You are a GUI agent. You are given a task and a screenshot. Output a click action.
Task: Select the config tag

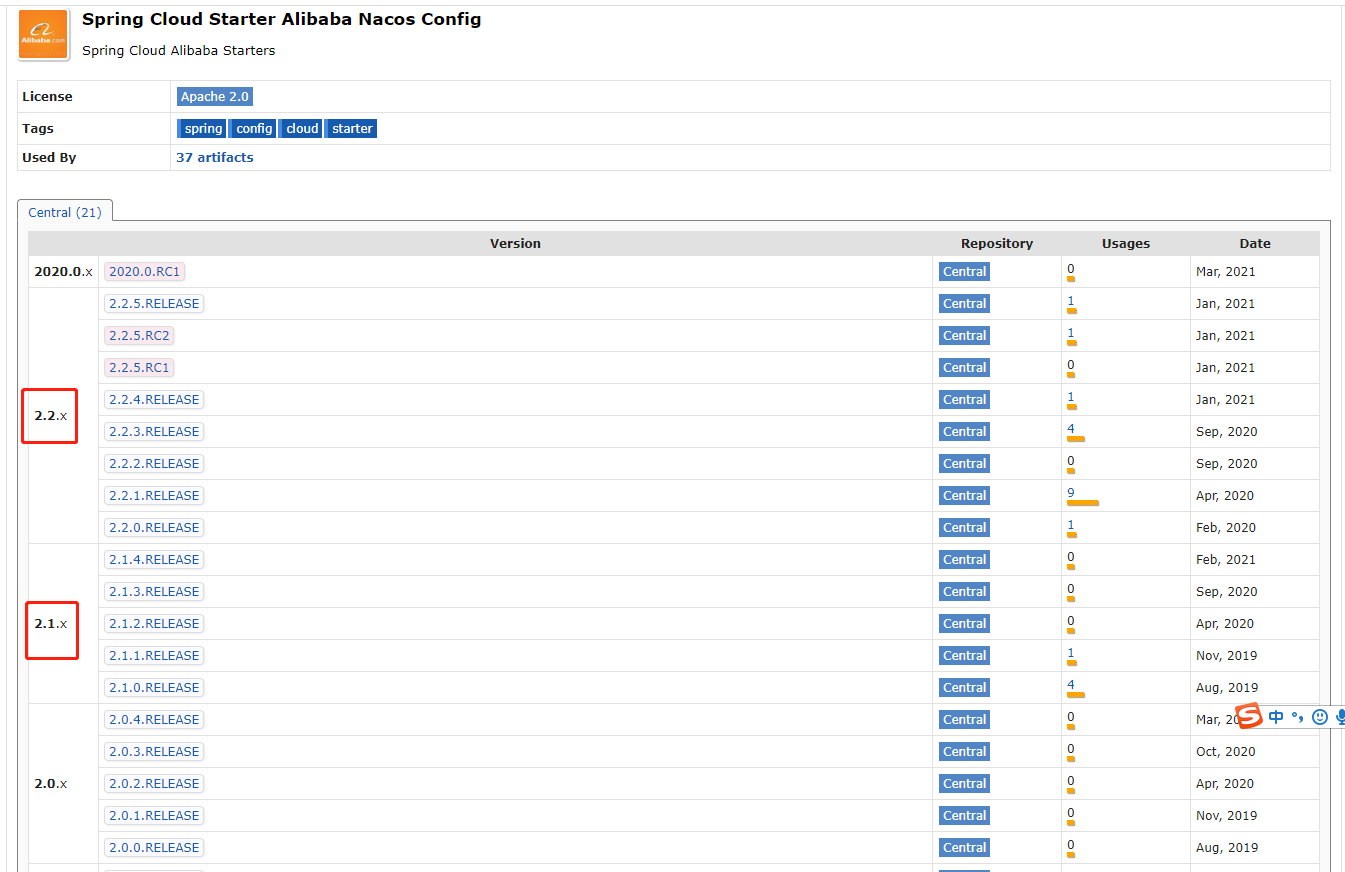pos(254,129)
